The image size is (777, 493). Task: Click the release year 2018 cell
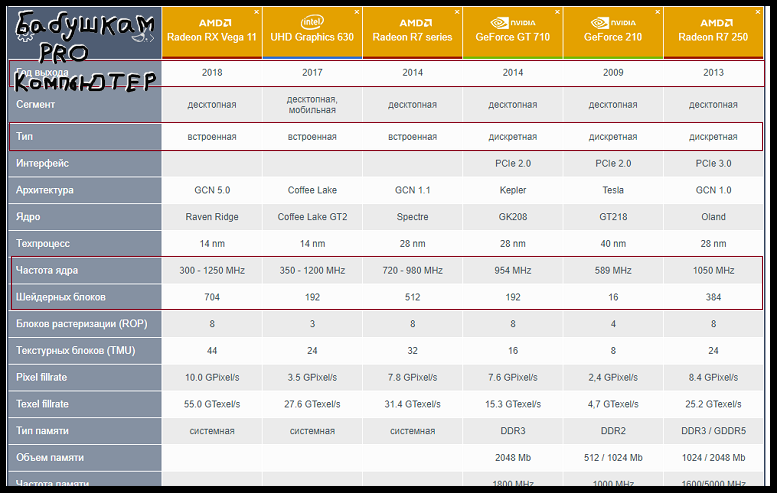tap(212, 73)
